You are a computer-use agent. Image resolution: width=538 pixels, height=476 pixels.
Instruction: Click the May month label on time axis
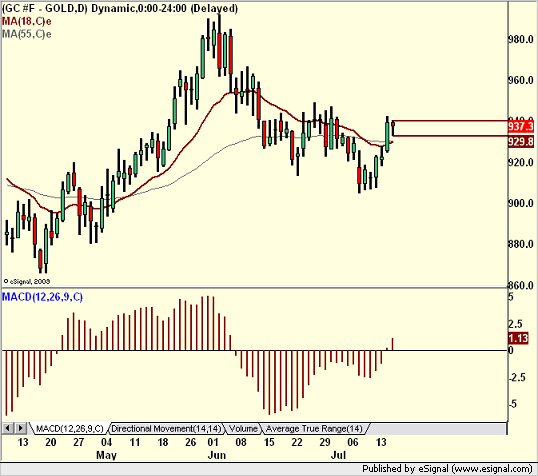coord(106,455)
